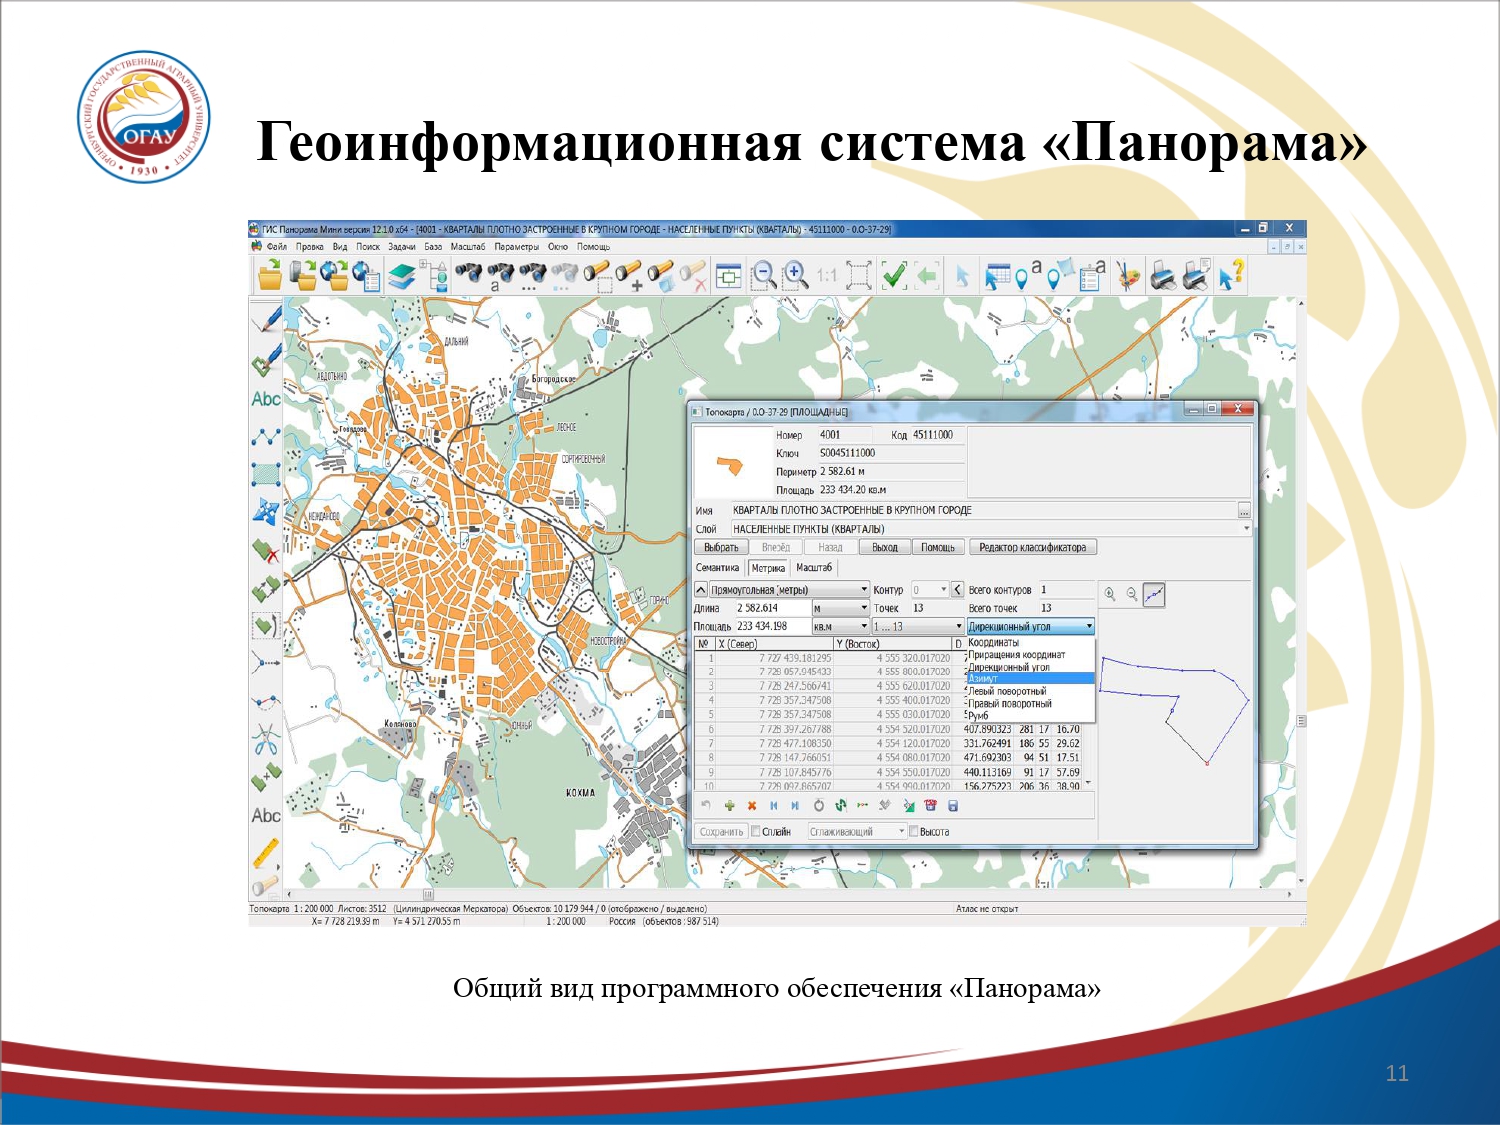Click the red X delete point icon
Screen dimensions: 1500x1125
[x=752, y=806]
